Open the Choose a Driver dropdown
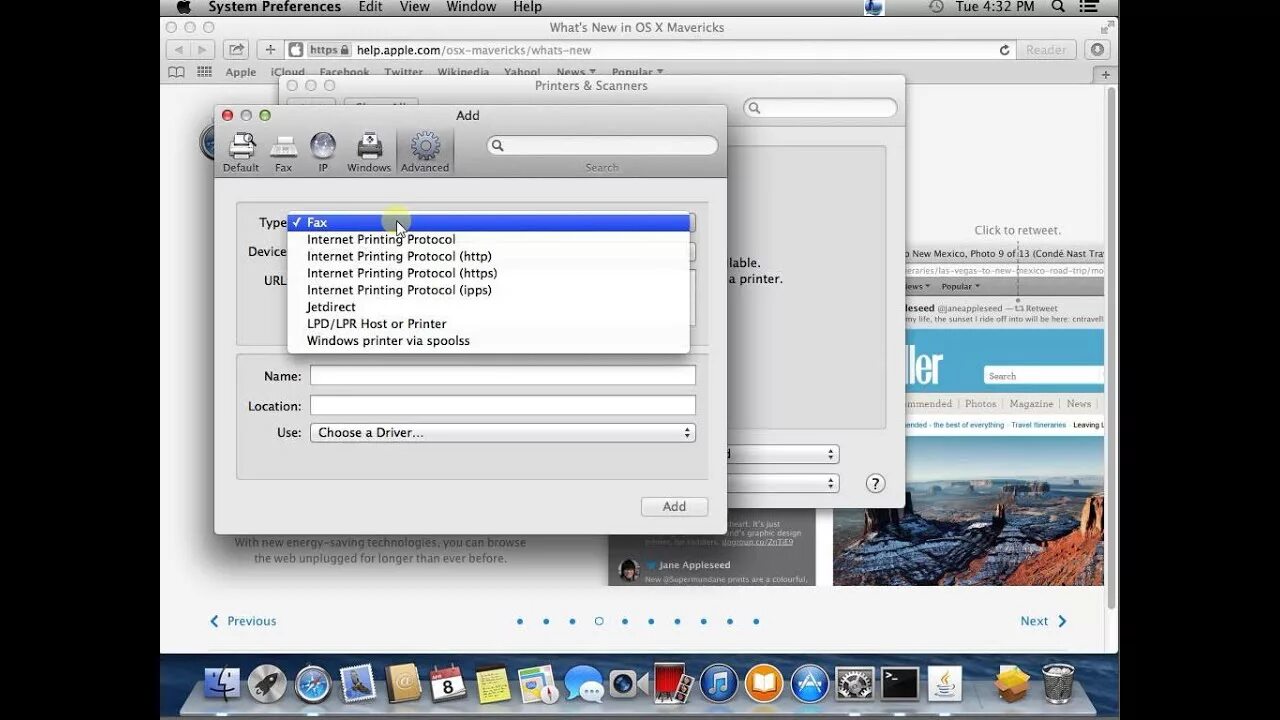The height and width of the screenshot is (720, 1280). (503, 433)
